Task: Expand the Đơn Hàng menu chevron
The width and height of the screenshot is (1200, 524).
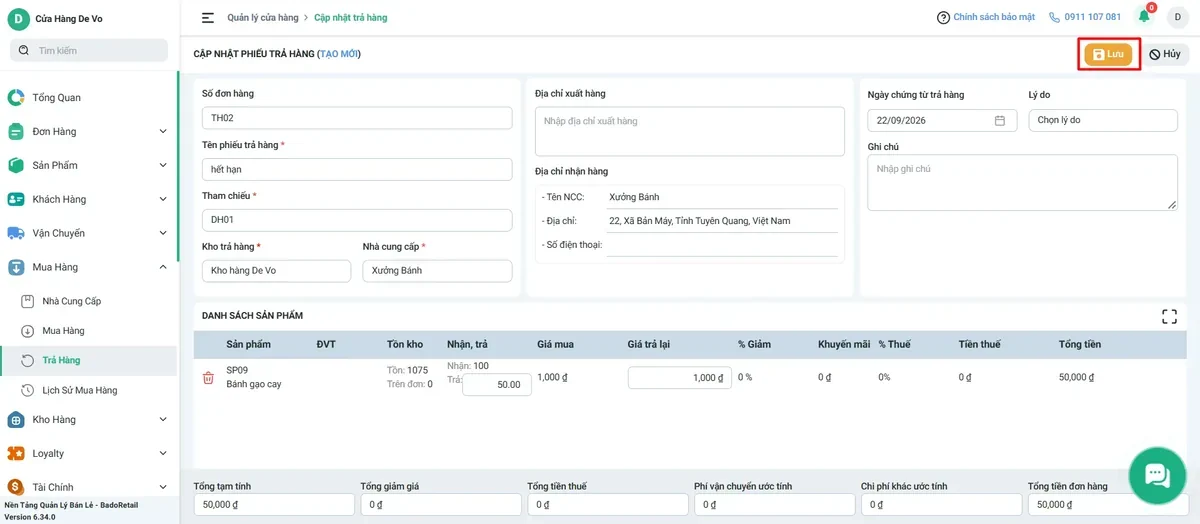Action: tap(163, 131)
